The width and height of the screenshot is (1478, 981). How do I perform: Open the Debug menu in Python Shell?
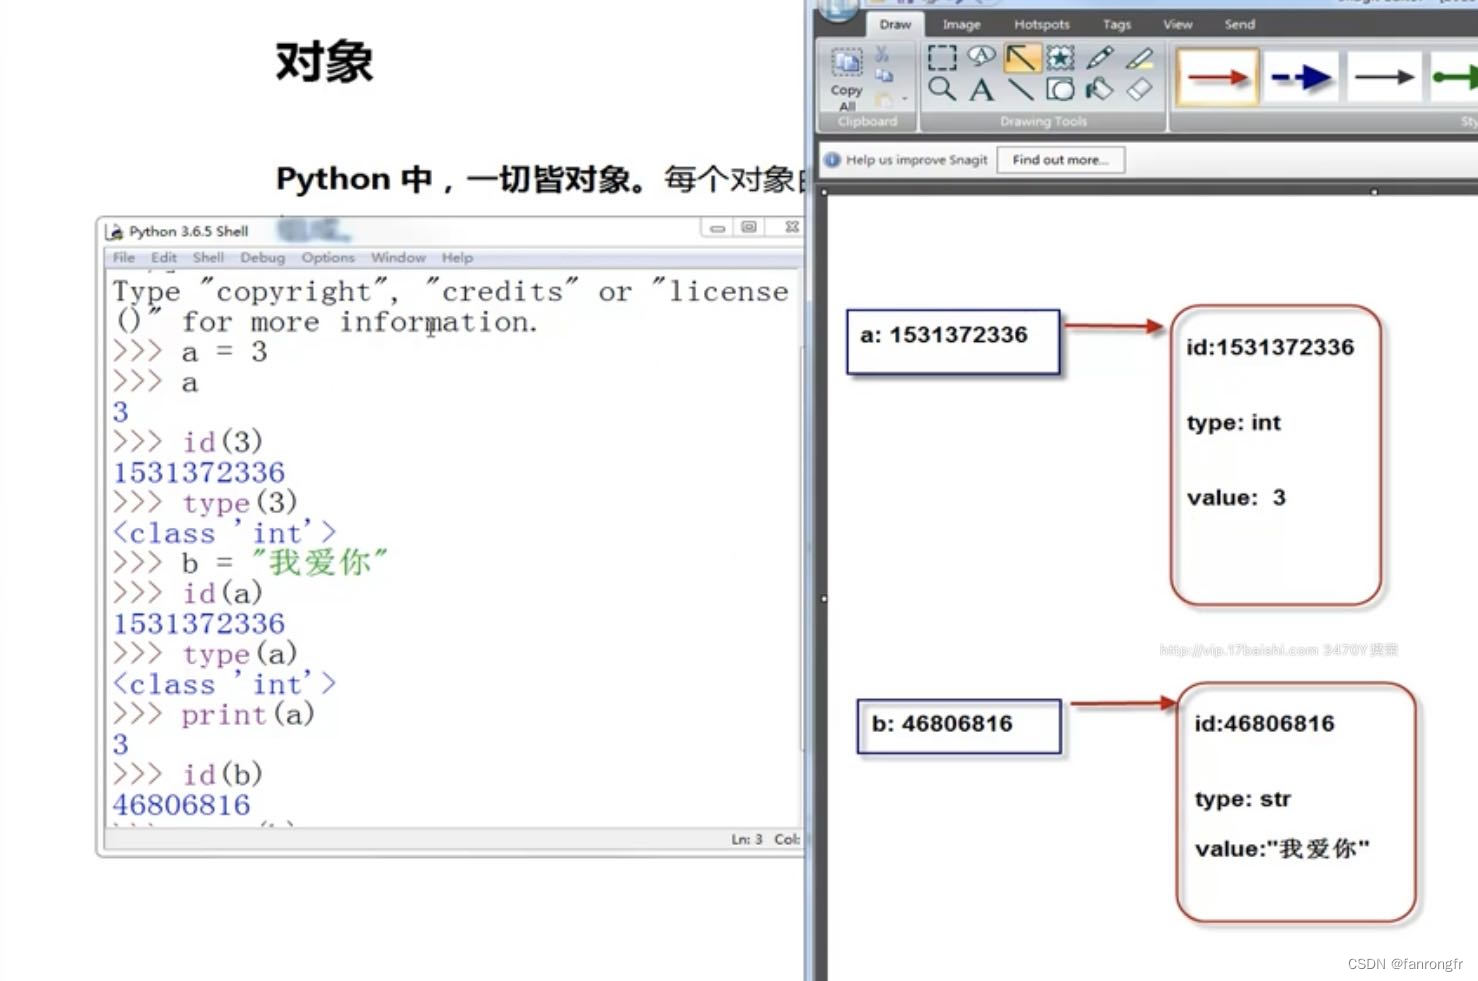[262, 258]
